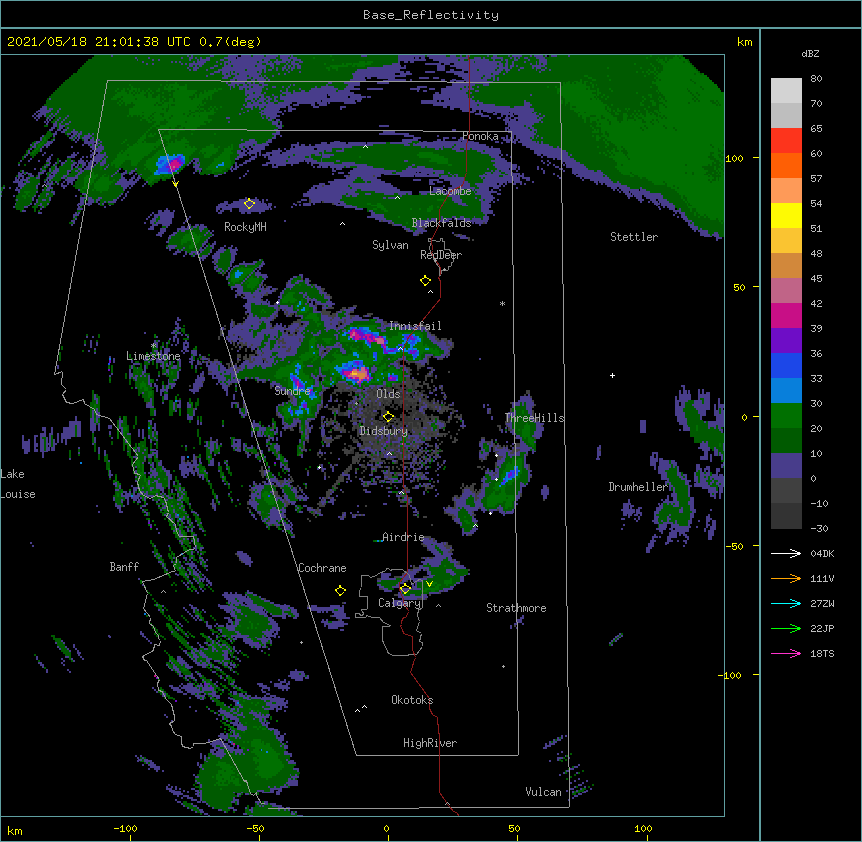Click the ThreeHills label
The width and height of the screenshot is (862, 842).
coord(534,418)
